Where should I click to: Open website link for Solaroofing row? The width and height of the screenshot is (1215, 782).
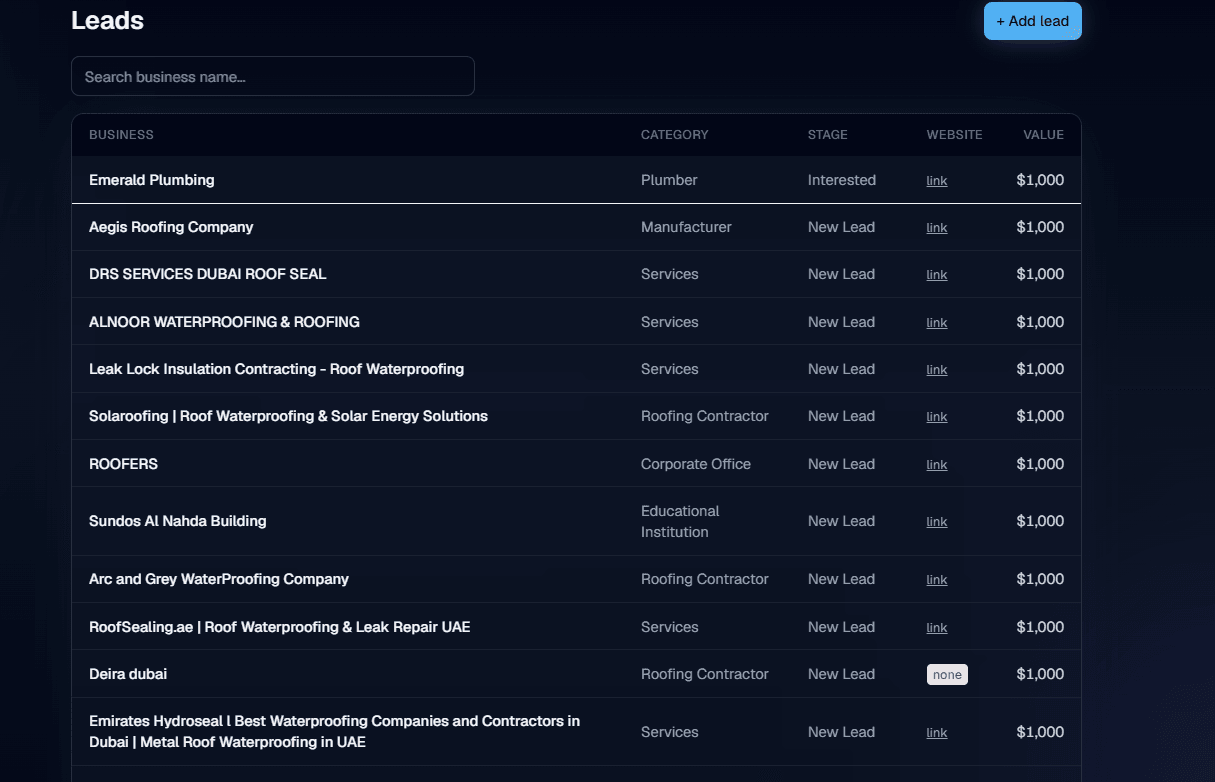click(937, 417)
